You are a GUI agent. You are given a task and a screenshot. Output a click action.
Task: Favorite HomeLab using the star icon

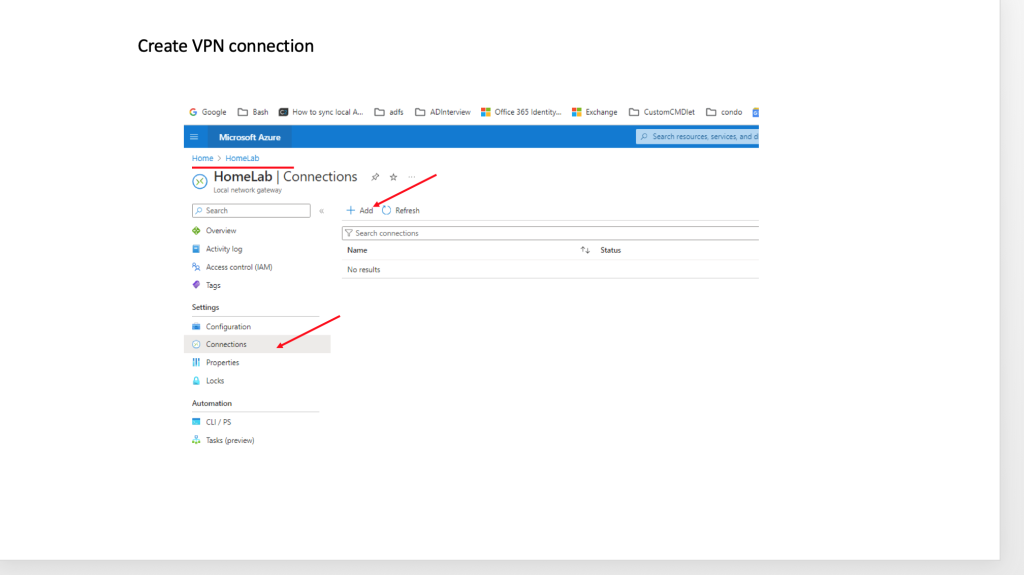coord(393,177)
